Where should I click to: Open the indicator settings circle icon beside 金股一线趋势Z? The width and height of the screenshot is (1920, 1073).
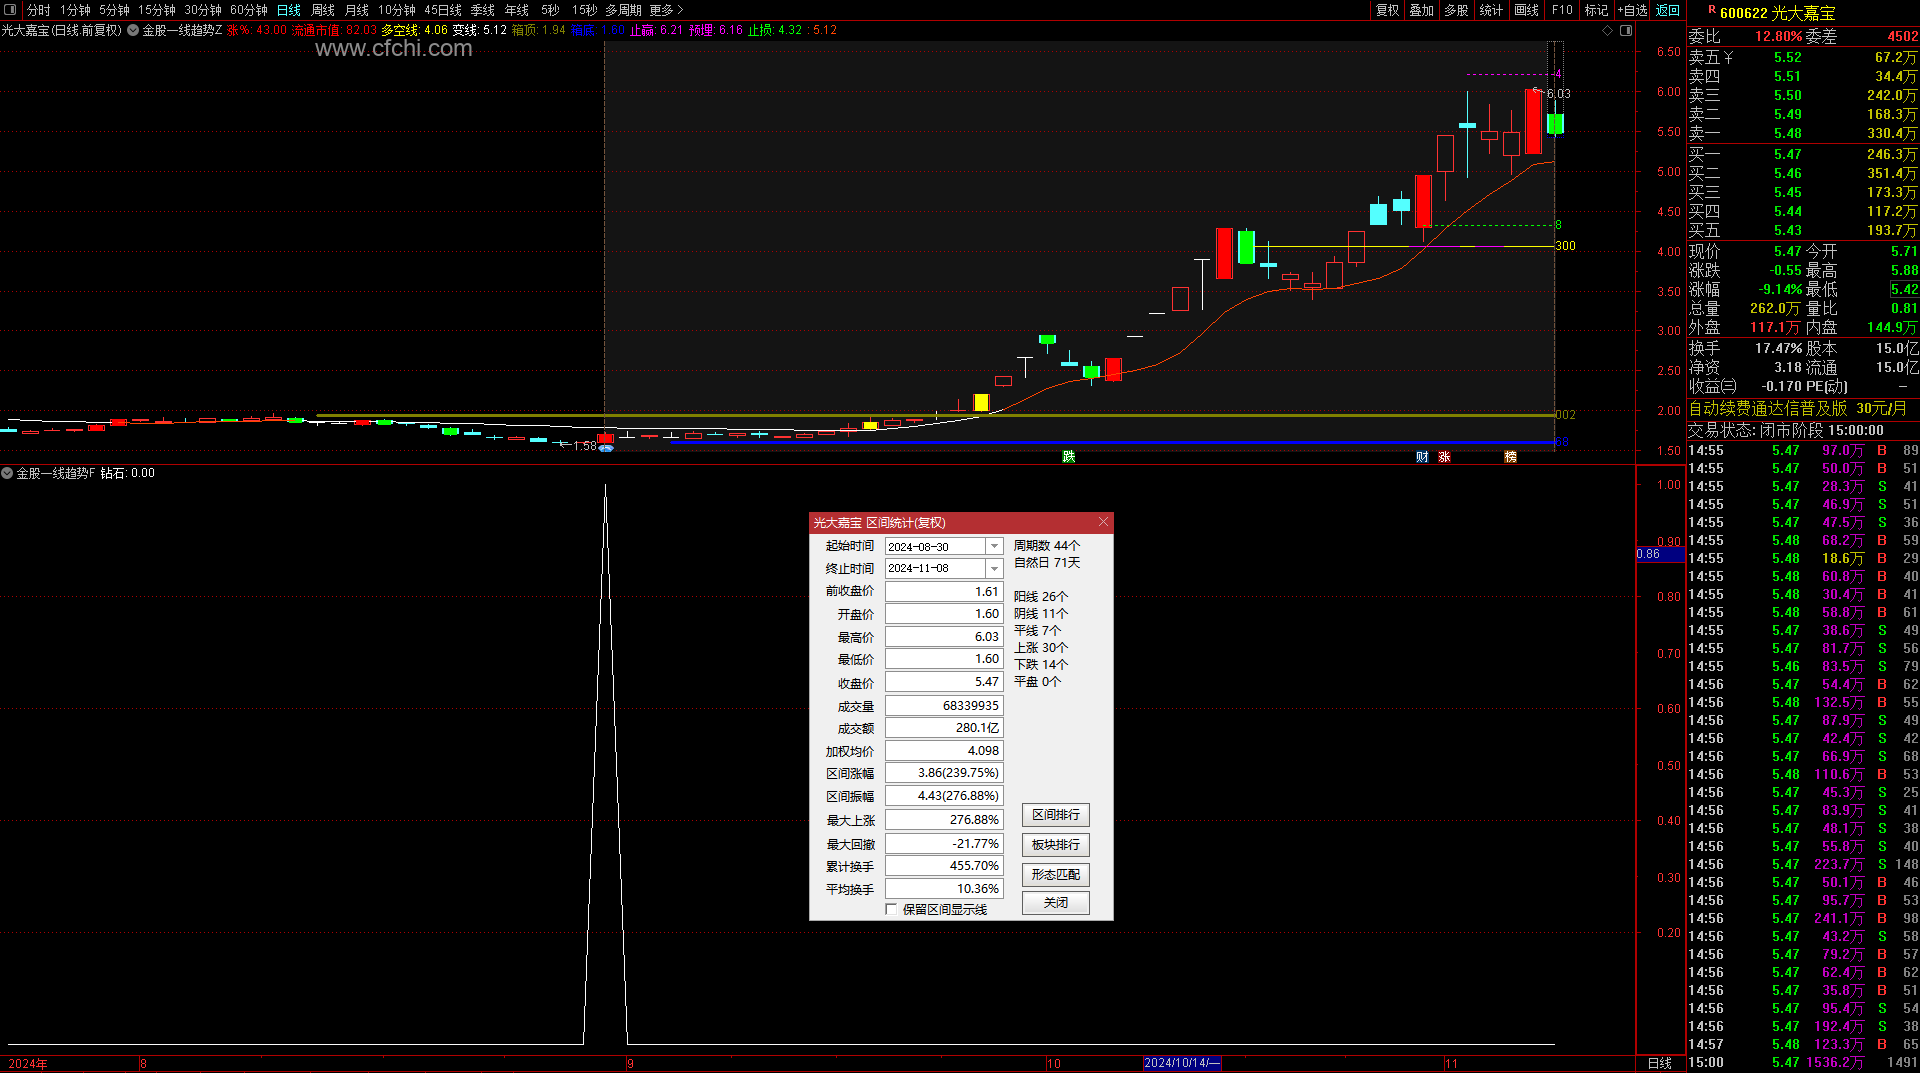pos(133,30)
